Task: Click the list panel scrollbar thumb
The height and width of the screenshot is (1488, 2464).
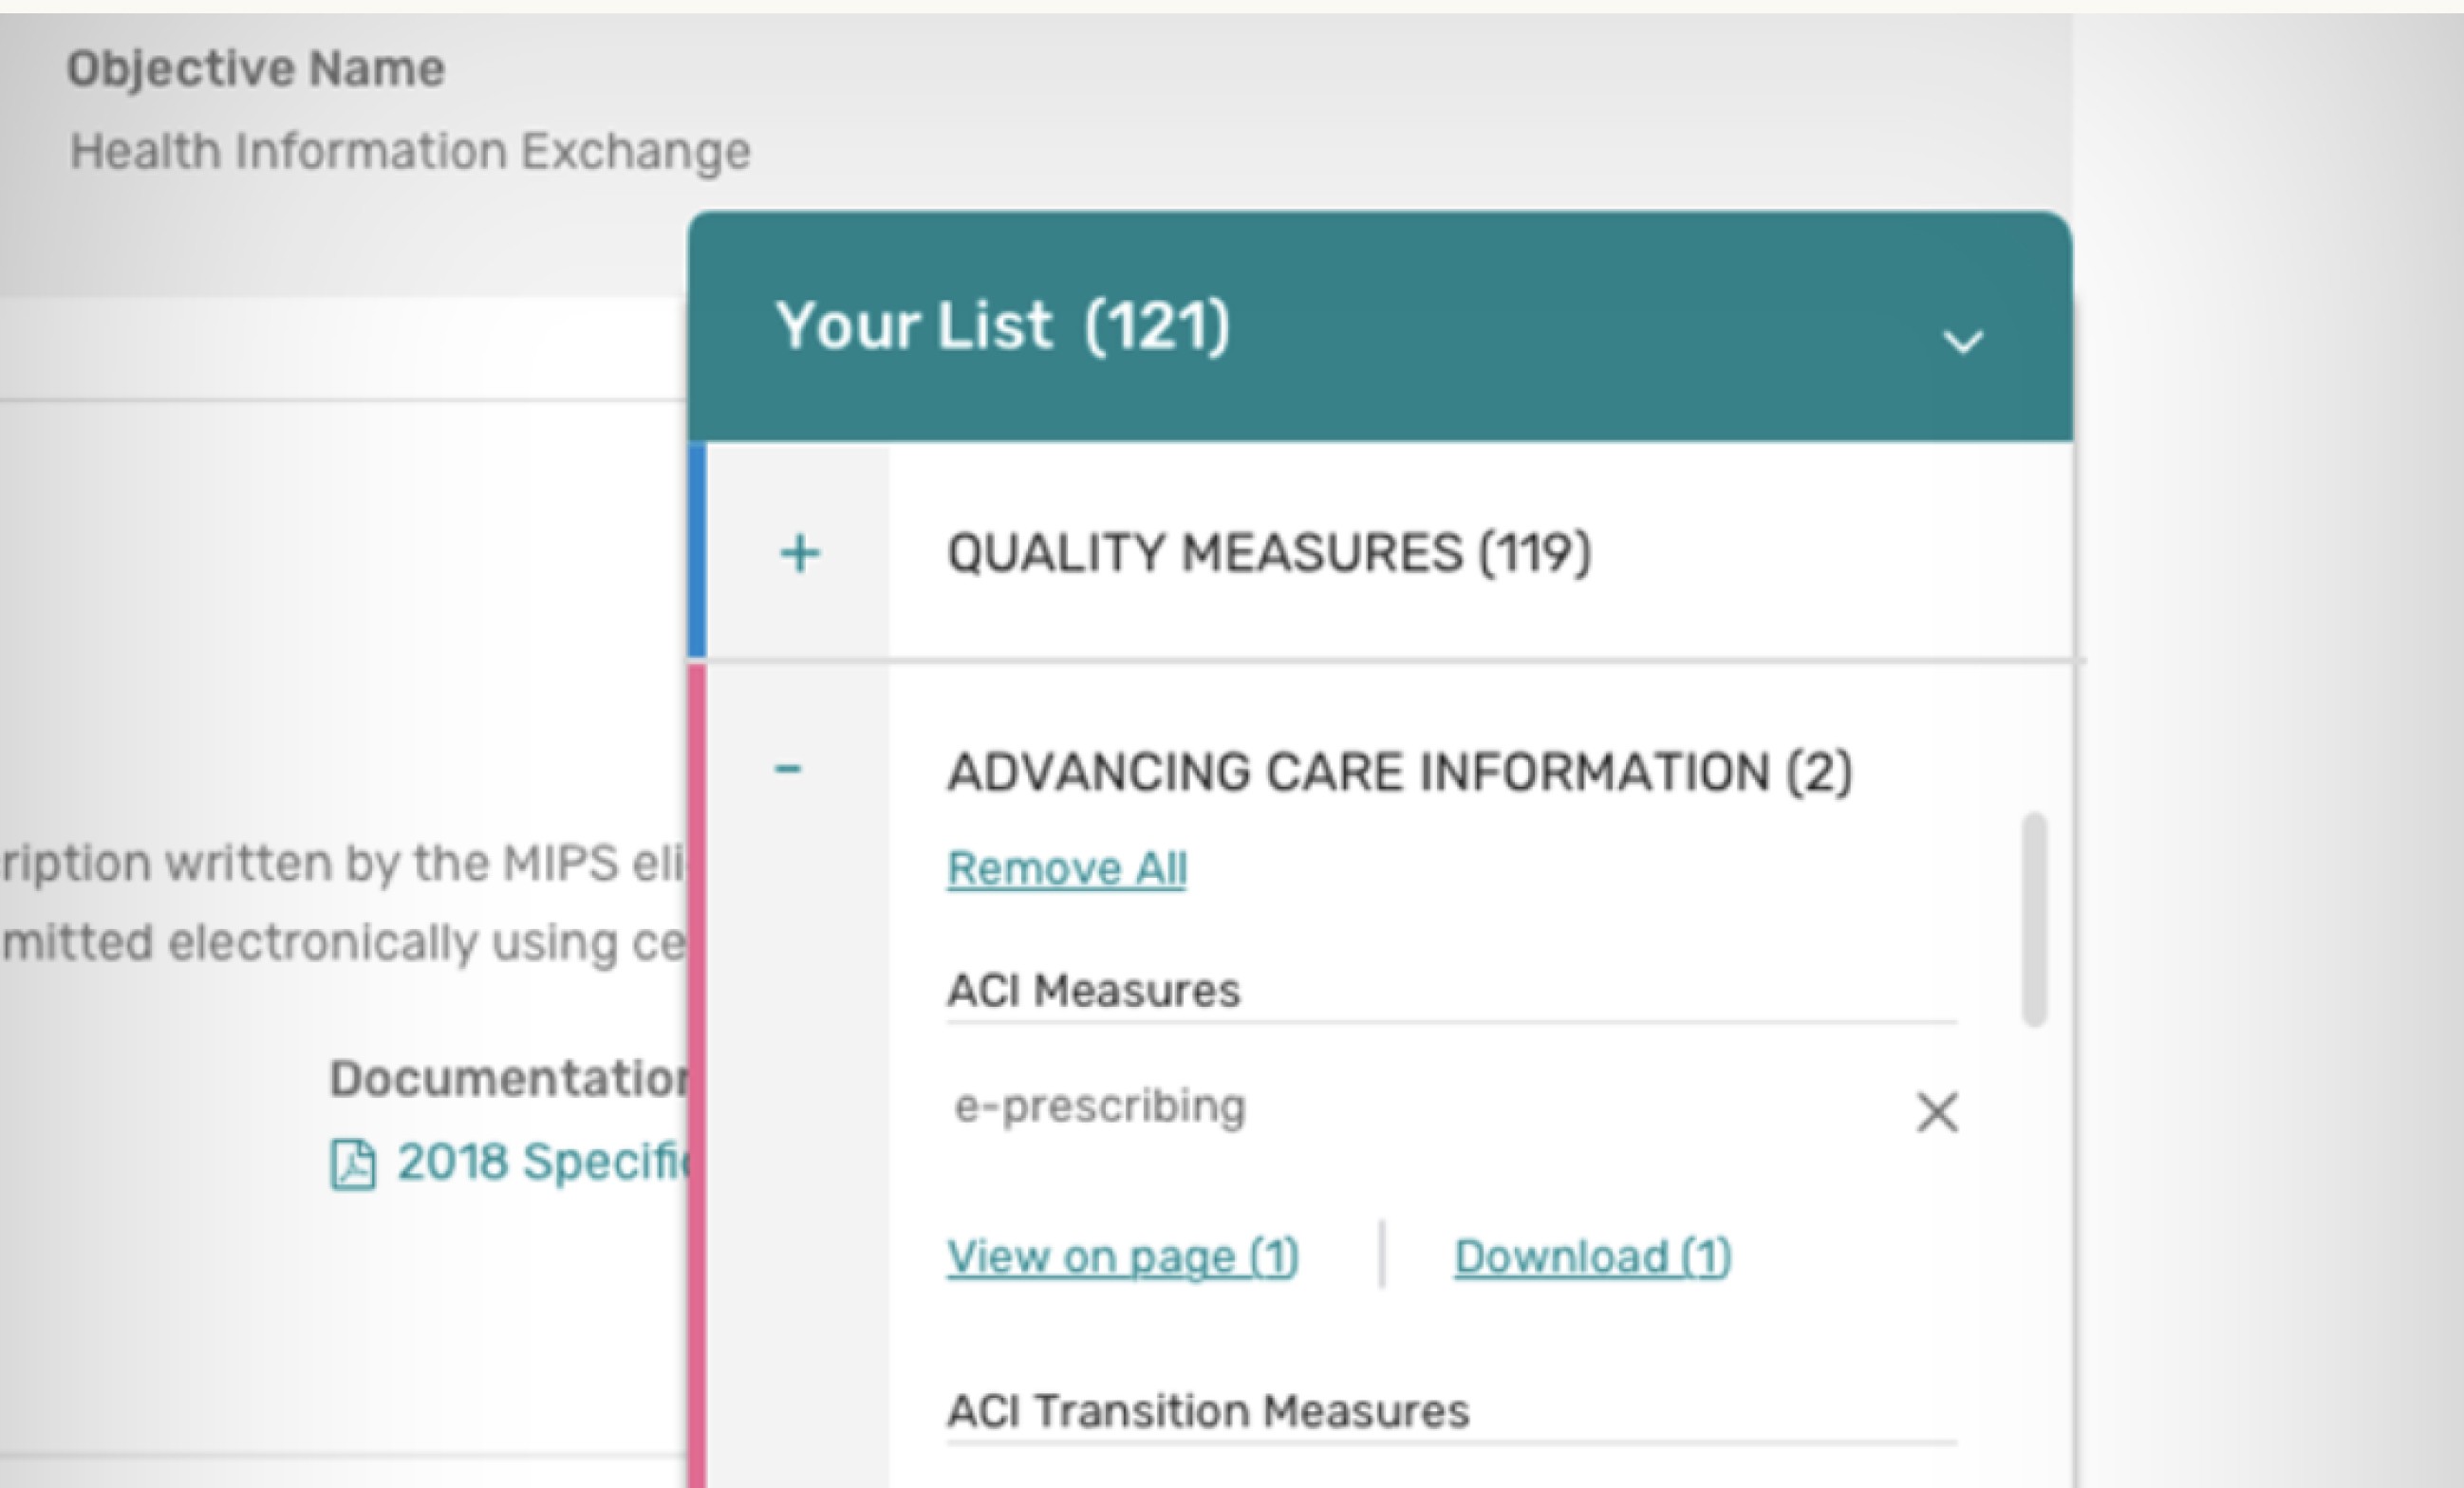Action: 2034,920
